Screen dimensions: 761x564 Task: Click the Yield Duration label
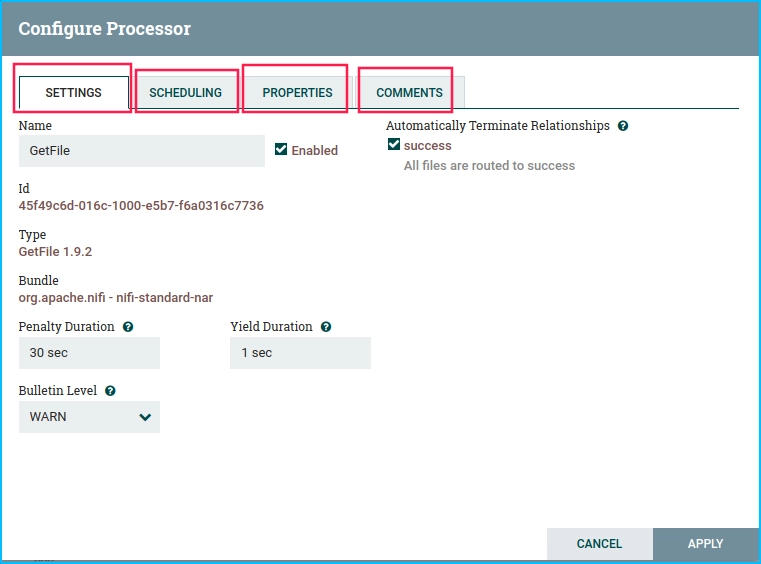click(x=271, y=327)
